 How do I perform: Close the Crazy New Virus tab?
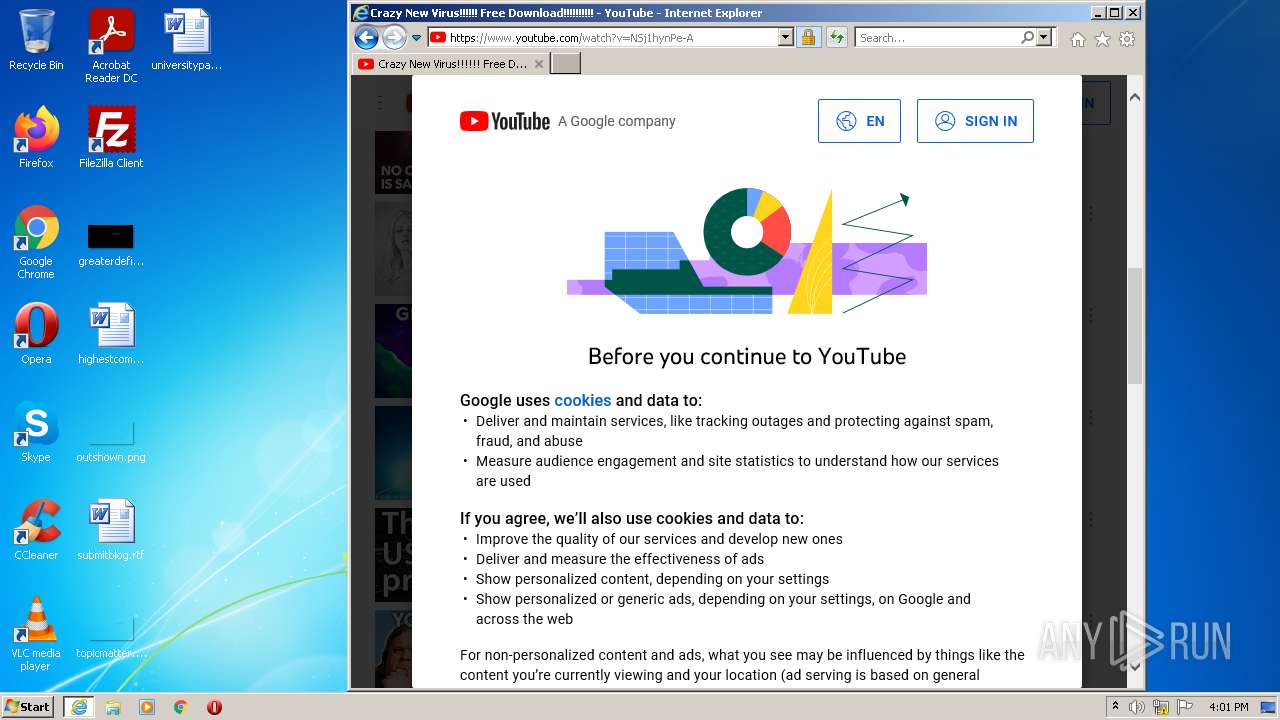(x=539, y=64)
